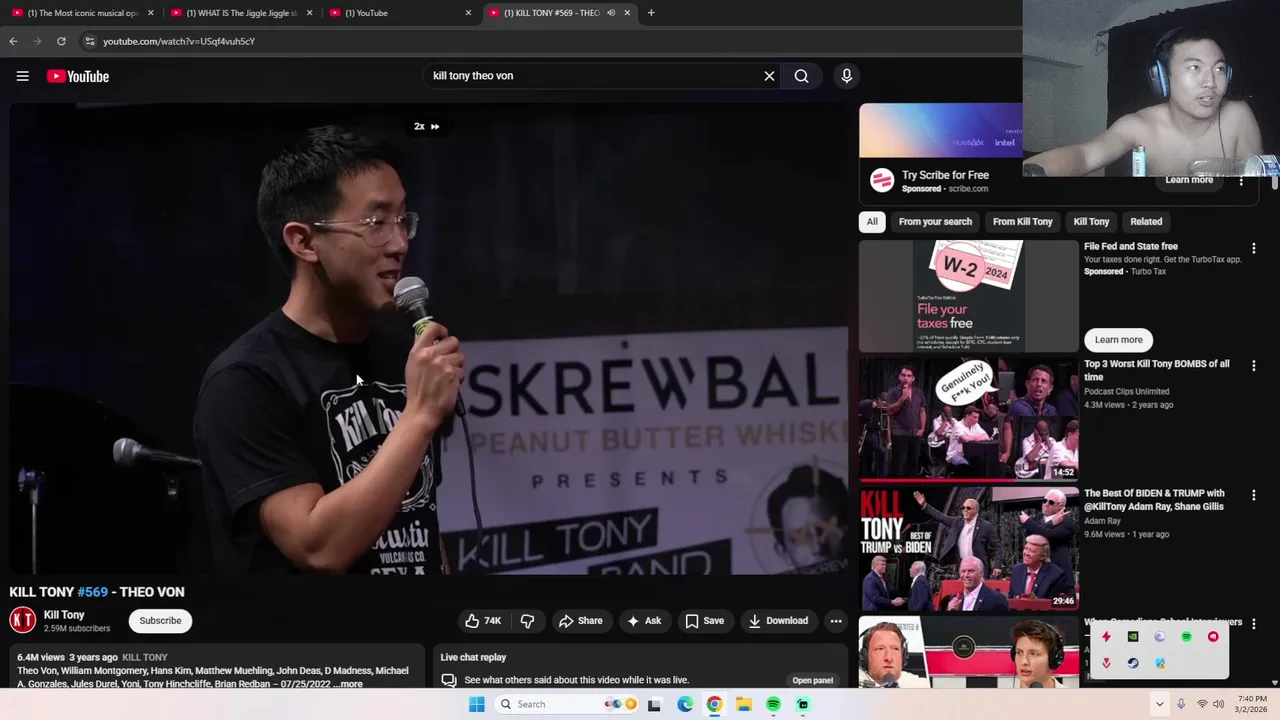Select the From Kill Tony chip

(x=1022, y=222)
